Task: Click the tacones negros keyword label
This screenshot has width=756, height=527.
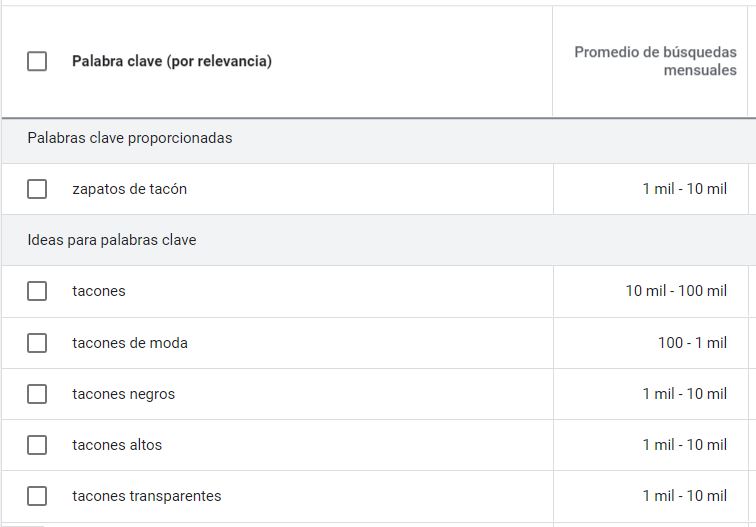Action: click(123, 394)
